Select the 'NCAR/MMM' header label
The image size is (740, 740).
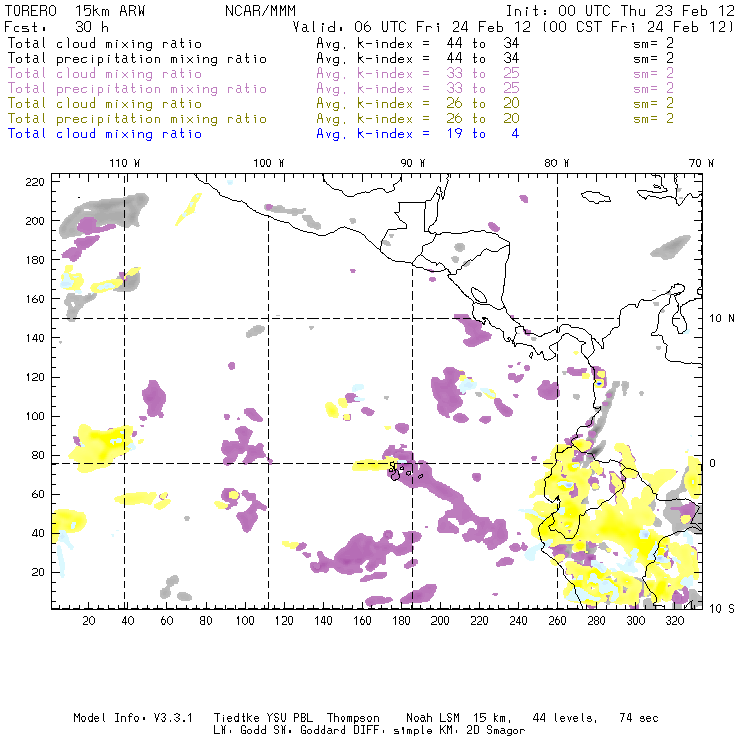260,11
